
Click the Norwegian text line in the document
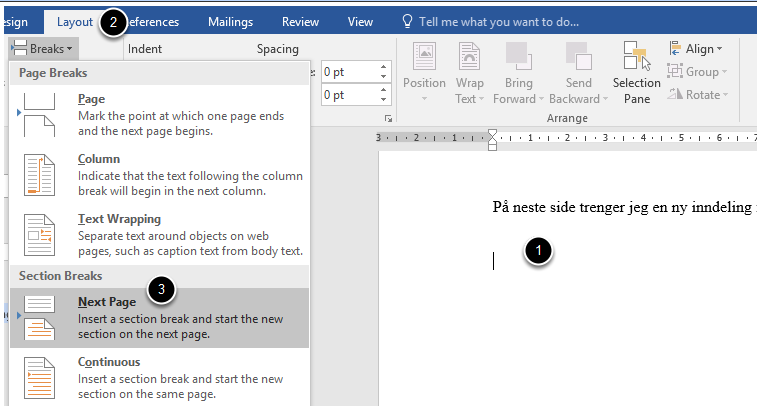point(624,207)
